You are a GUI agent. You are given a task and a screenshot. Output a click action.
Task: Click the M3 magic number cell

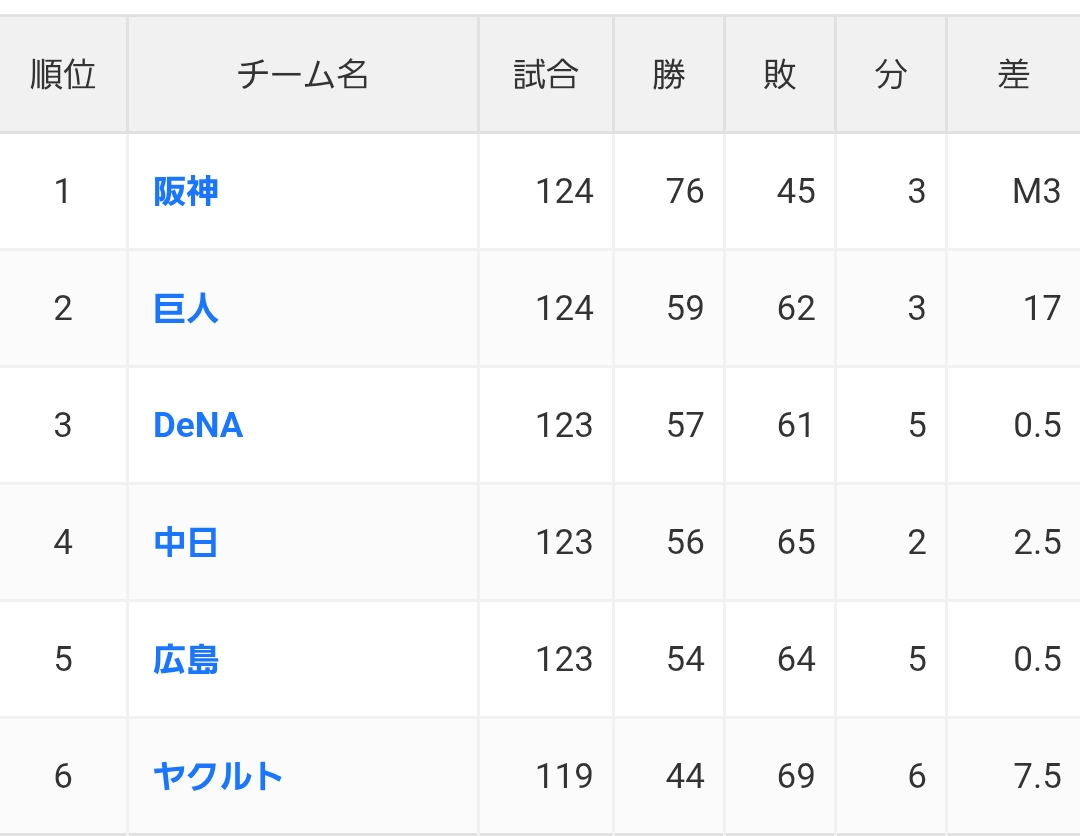click(1036, 191)
